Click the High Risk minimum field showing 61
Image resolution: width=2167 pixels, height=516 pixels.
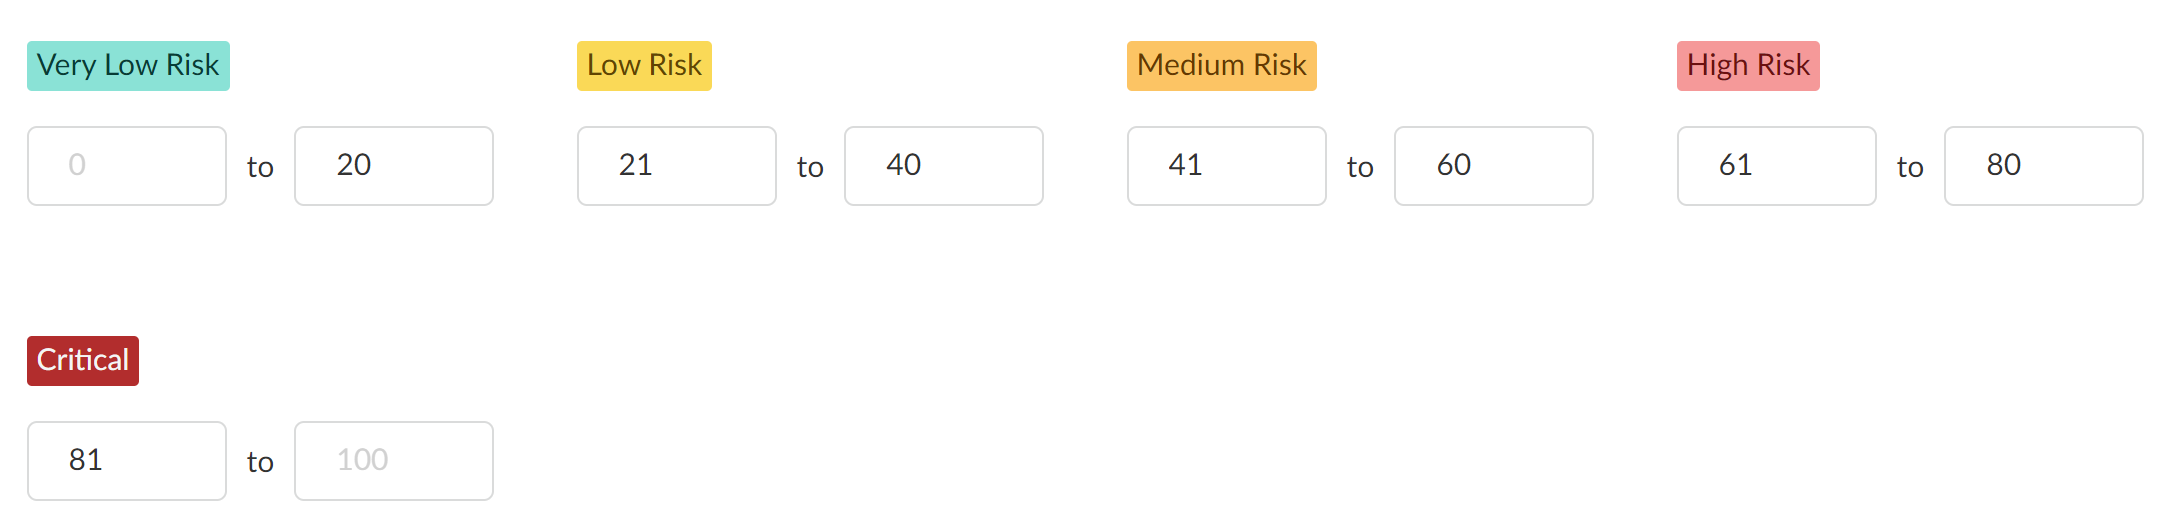click(x=1776, y=166)
